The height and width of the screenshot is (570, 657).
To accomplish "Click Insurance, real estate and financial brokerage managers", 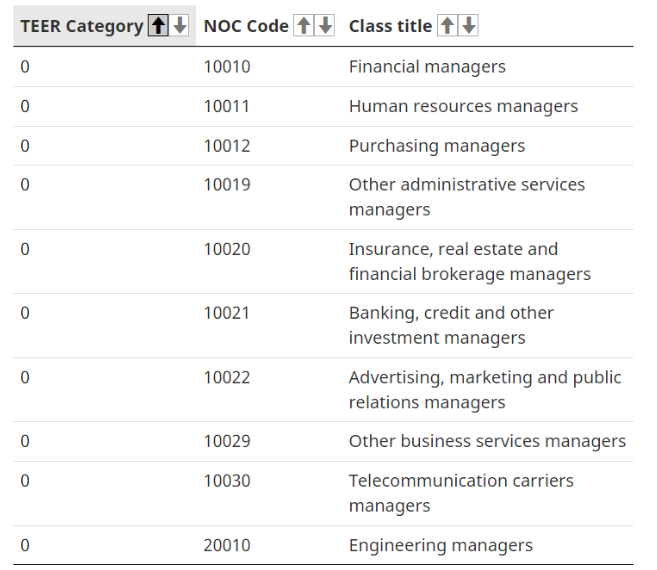I will pyautogui.click(x=470, y=262).
